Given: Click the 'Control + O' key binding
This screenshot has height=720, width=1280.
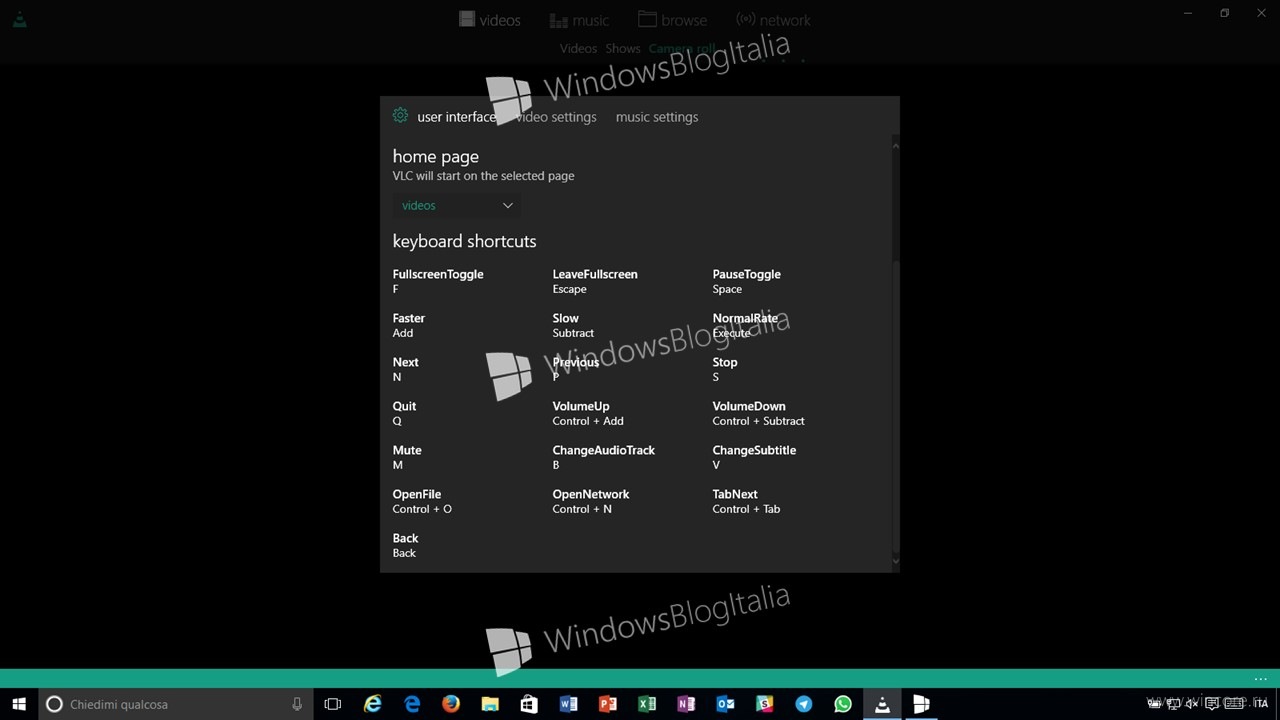Looking at the screenshot, I should tap(422, 509).
